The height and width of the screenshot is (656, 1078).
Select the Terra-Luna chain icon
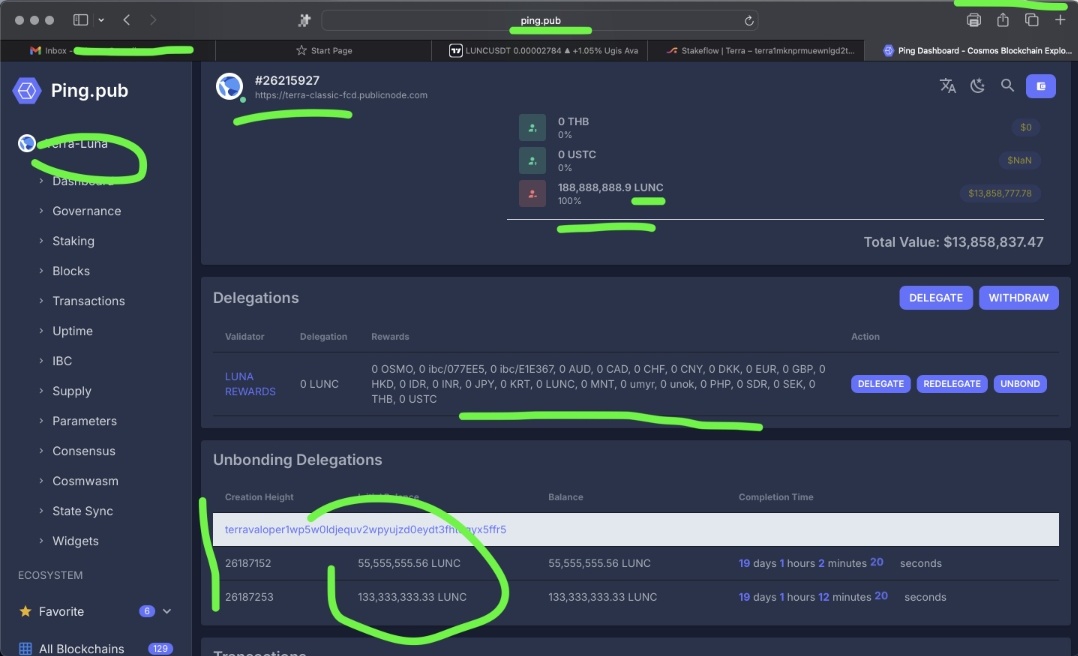tap(26, 143)
